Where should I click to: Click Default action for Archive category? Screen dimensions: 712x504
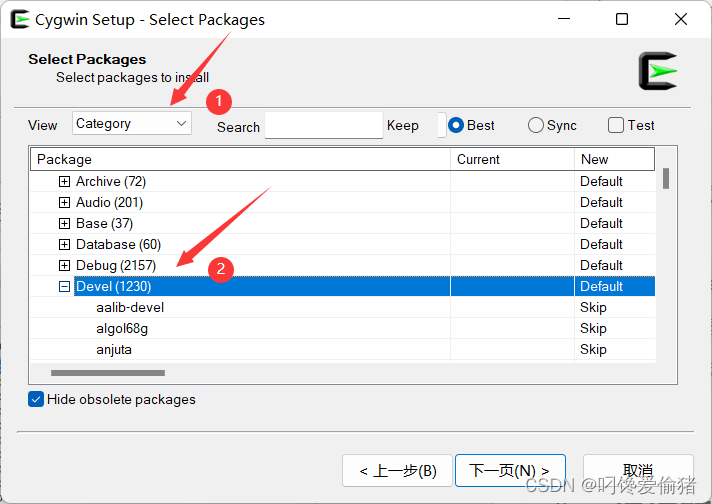pos(601,182)
